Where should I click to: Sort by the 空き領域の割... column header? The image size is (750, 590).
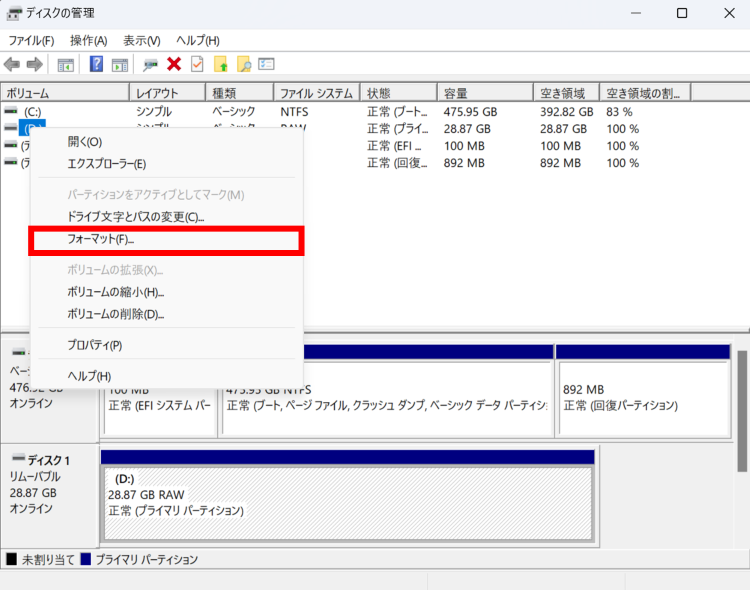646,93
